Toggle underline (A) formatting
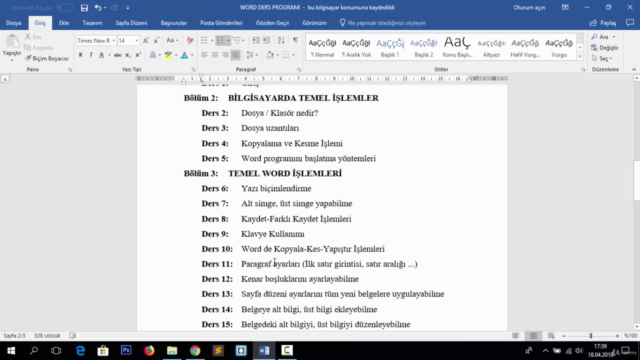This screenshot has height=360, width=640. (102, 55)
